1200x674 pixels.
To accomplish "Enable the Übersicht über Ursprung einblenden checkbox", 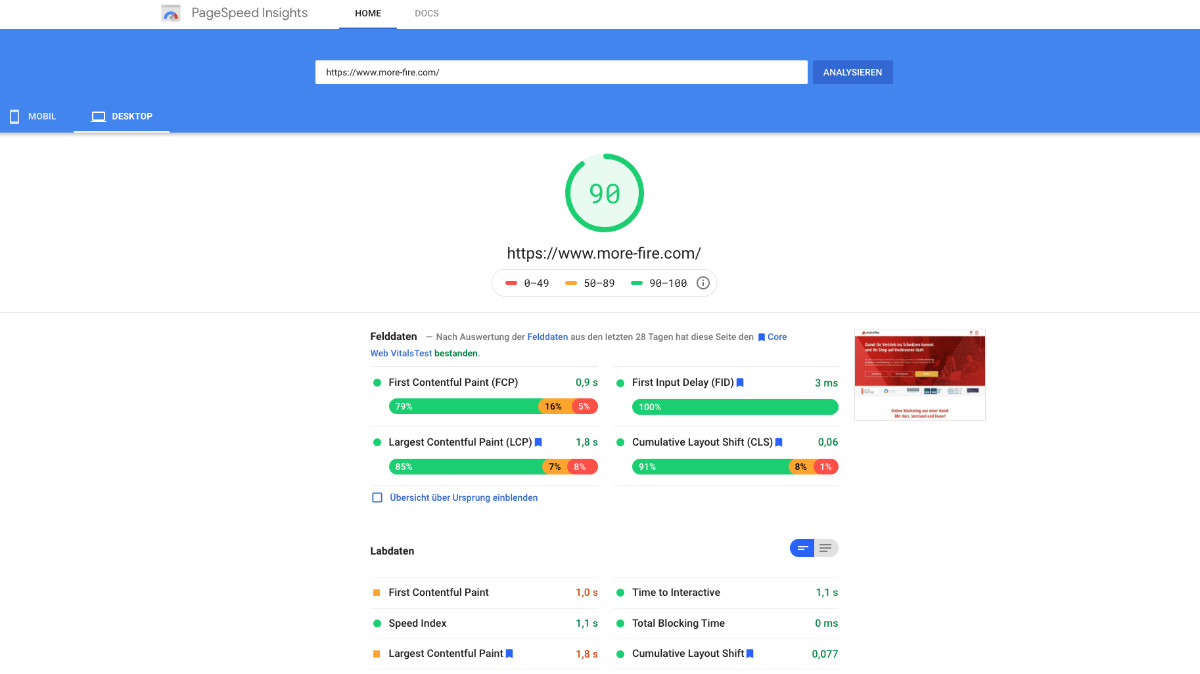I will tap(377, 497).
